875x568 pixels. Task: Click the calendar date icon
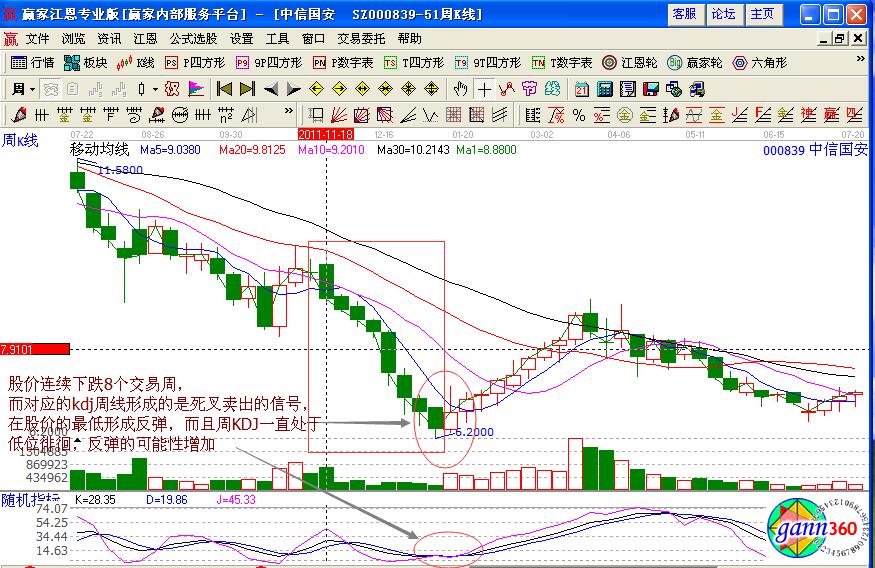point(582,88)
